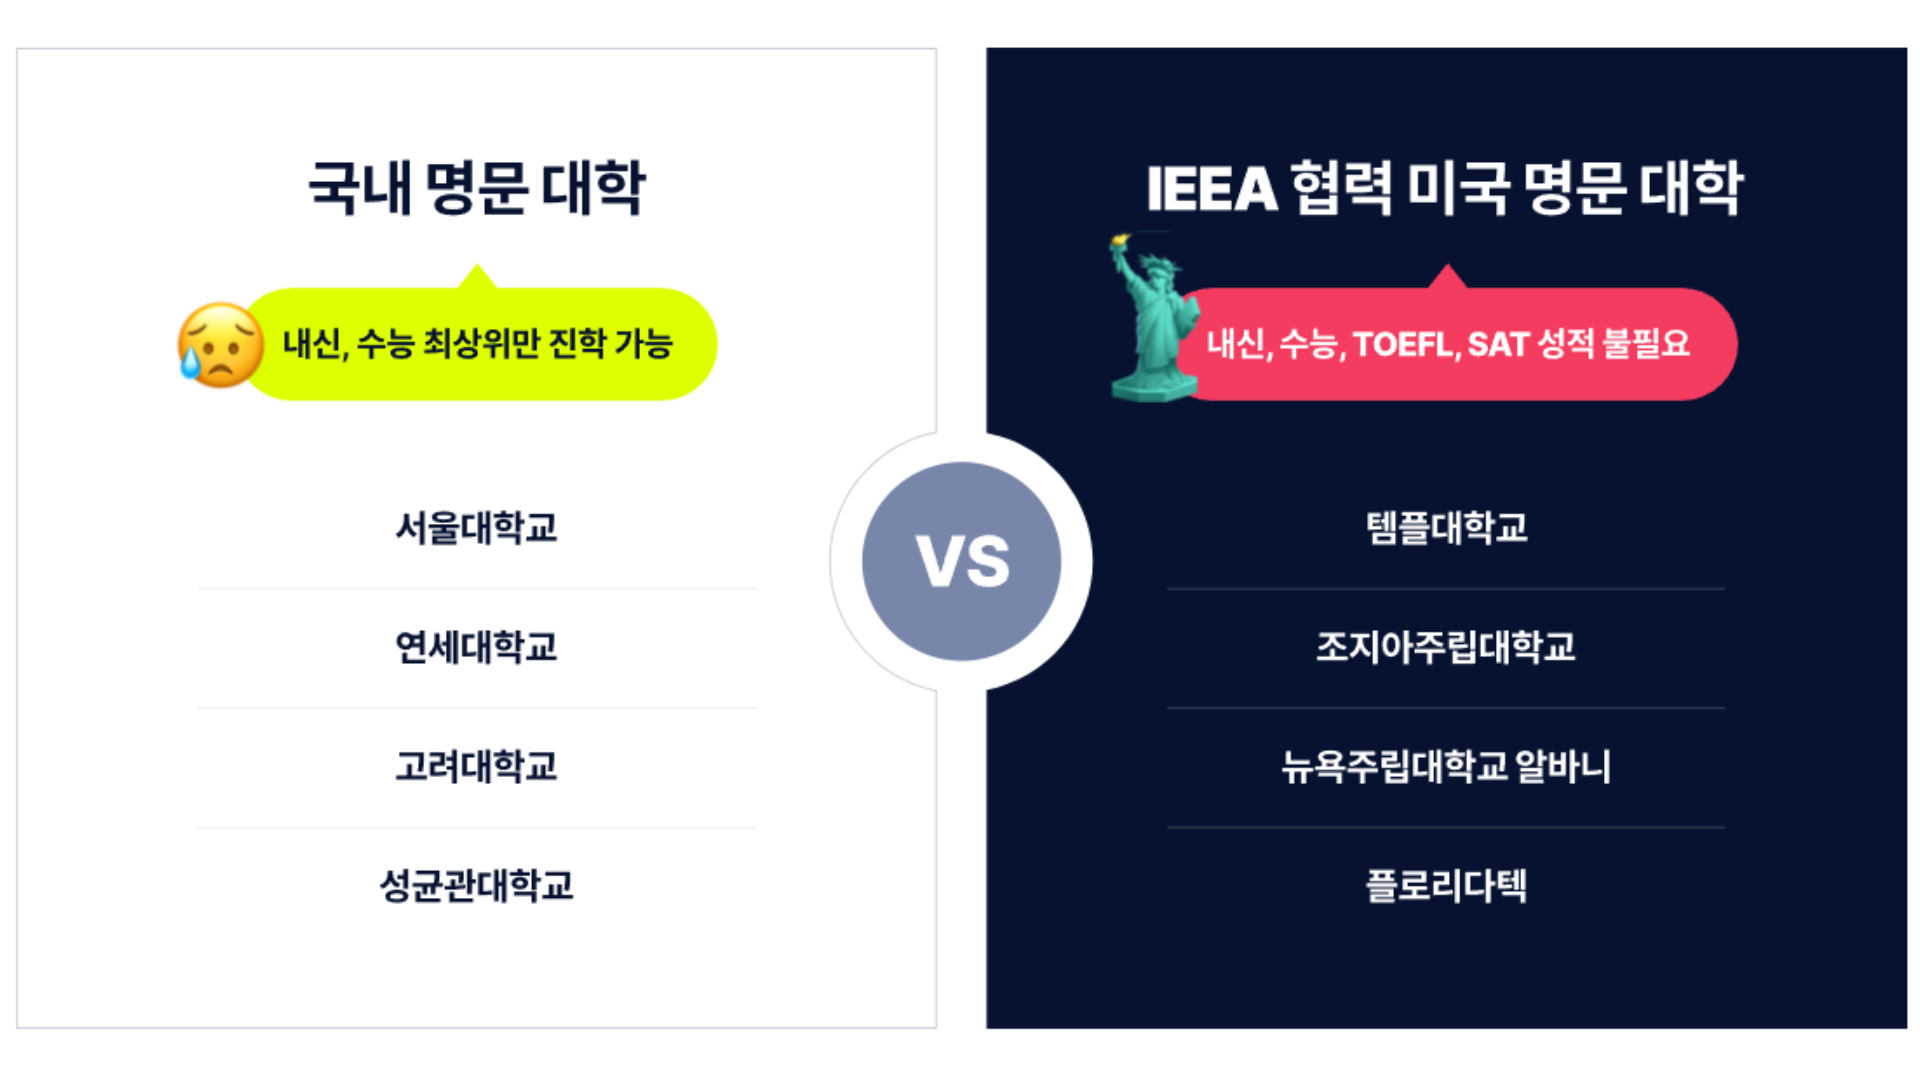Screen dimensions: 1920x1080
Task: Click the divider line below 템플대학교
Action: [x=1446, y=589]
